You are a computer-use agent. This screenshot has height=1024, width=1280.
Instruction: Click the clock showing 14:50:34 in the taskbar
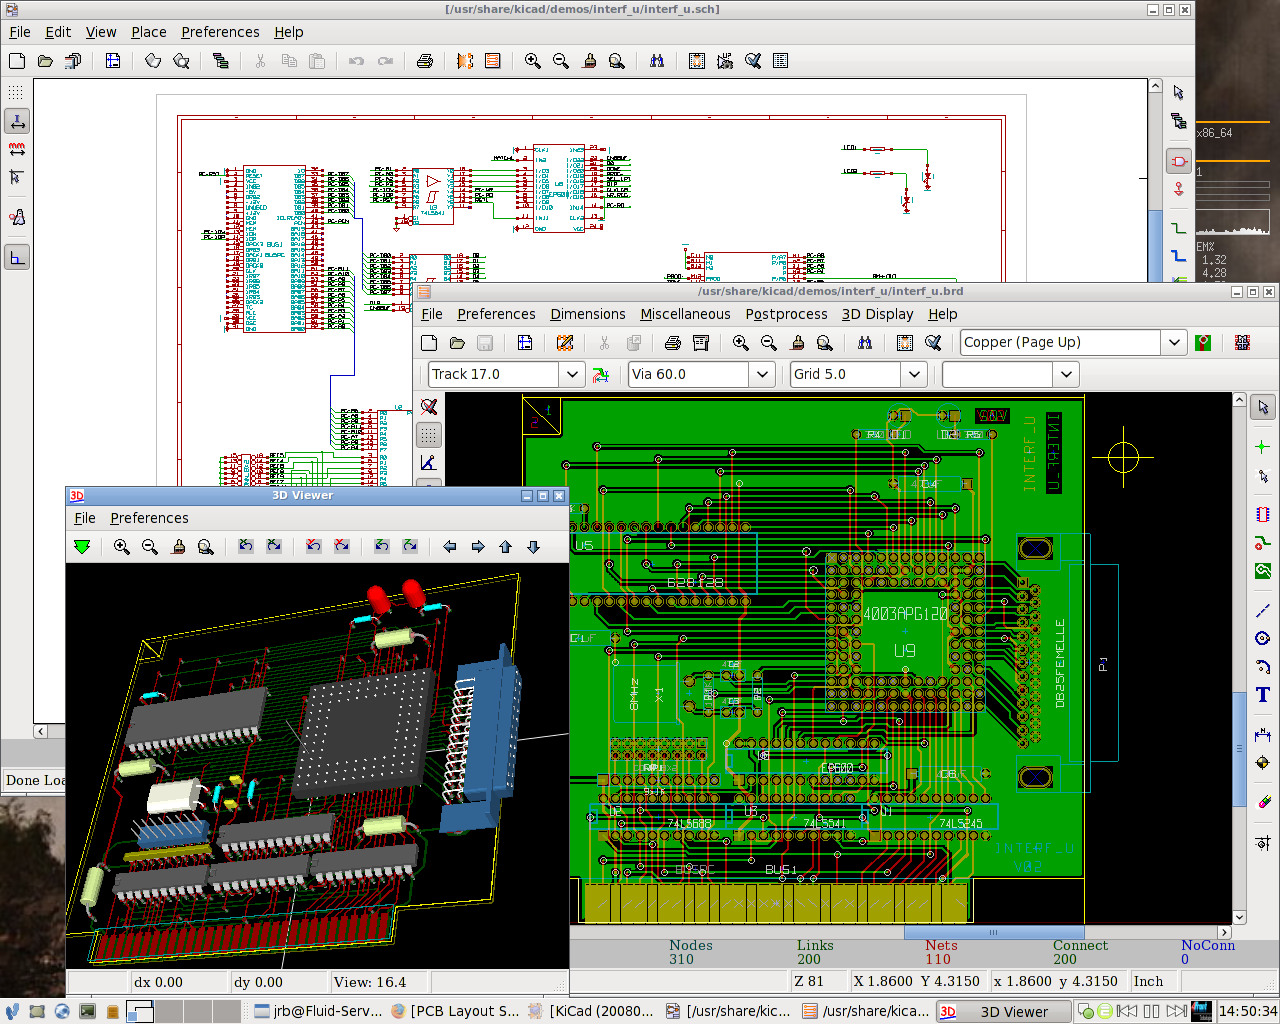point(1248,1012)
